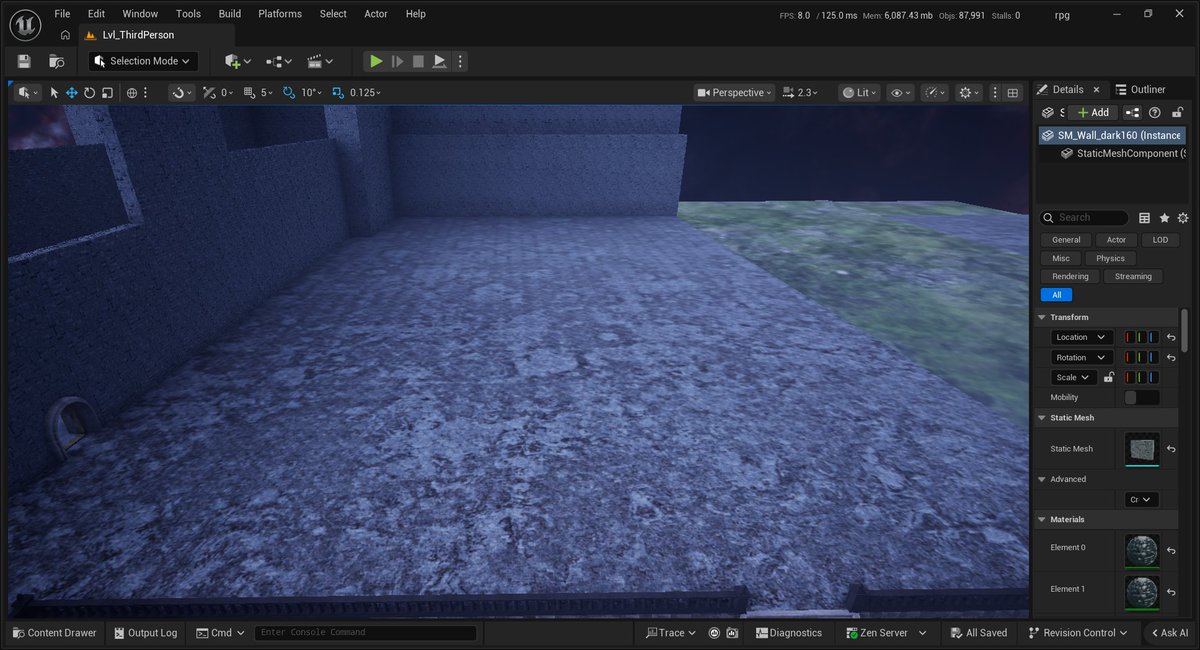
Task: Click the Details Search field
Action: coord(1084,217)
